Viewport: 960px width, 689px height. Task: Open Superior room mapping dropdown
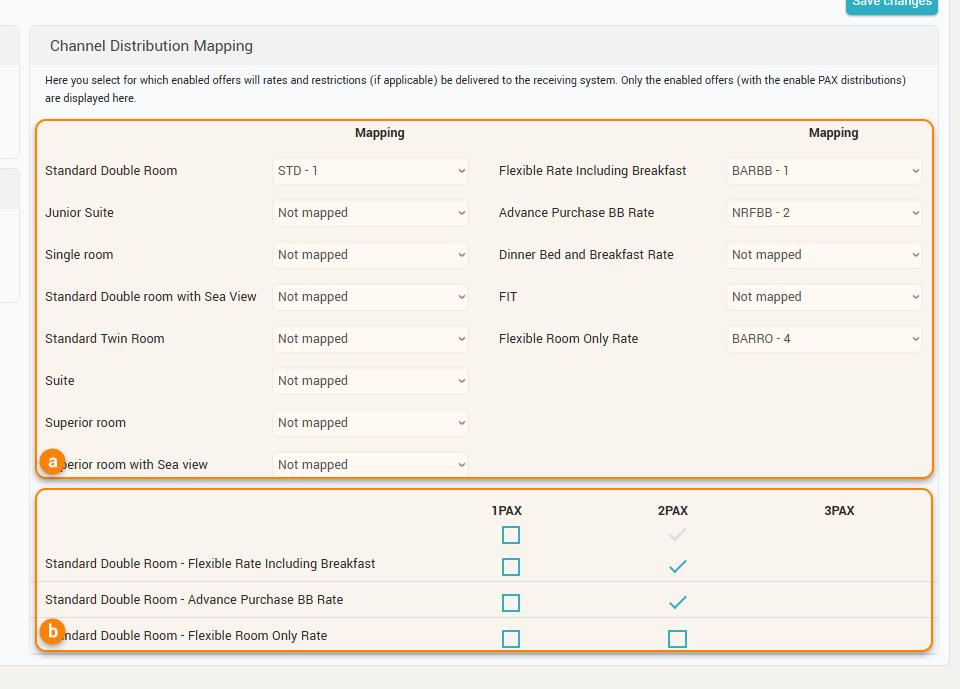click(370, 423)
